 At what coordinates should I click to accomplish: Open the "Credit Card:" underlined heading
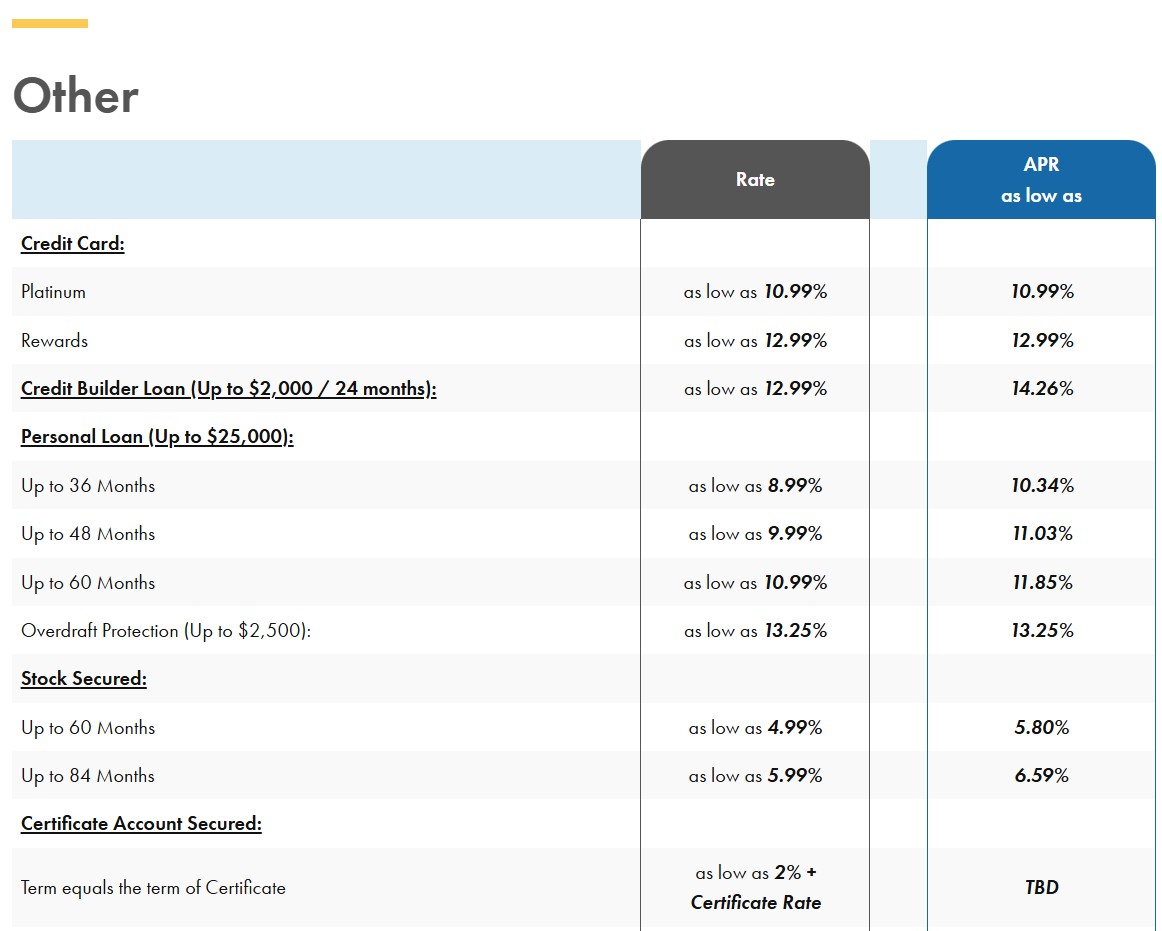tap(73, 244)
